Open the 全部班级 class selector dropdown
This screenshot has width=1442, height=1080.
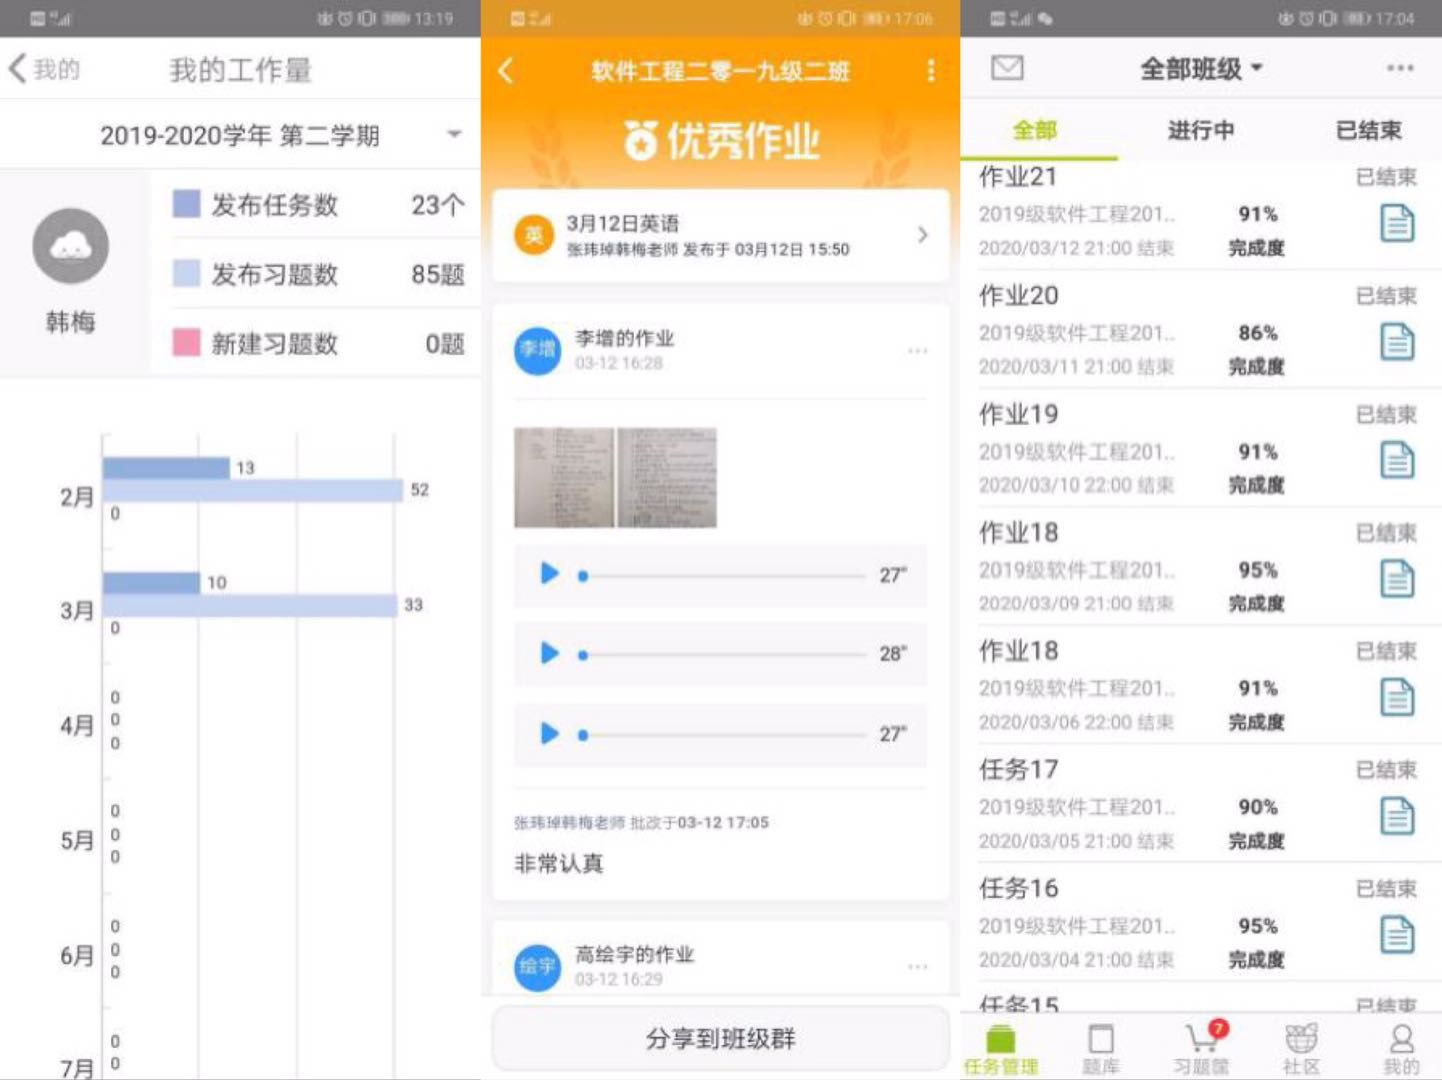click(x=1197, y=67)
